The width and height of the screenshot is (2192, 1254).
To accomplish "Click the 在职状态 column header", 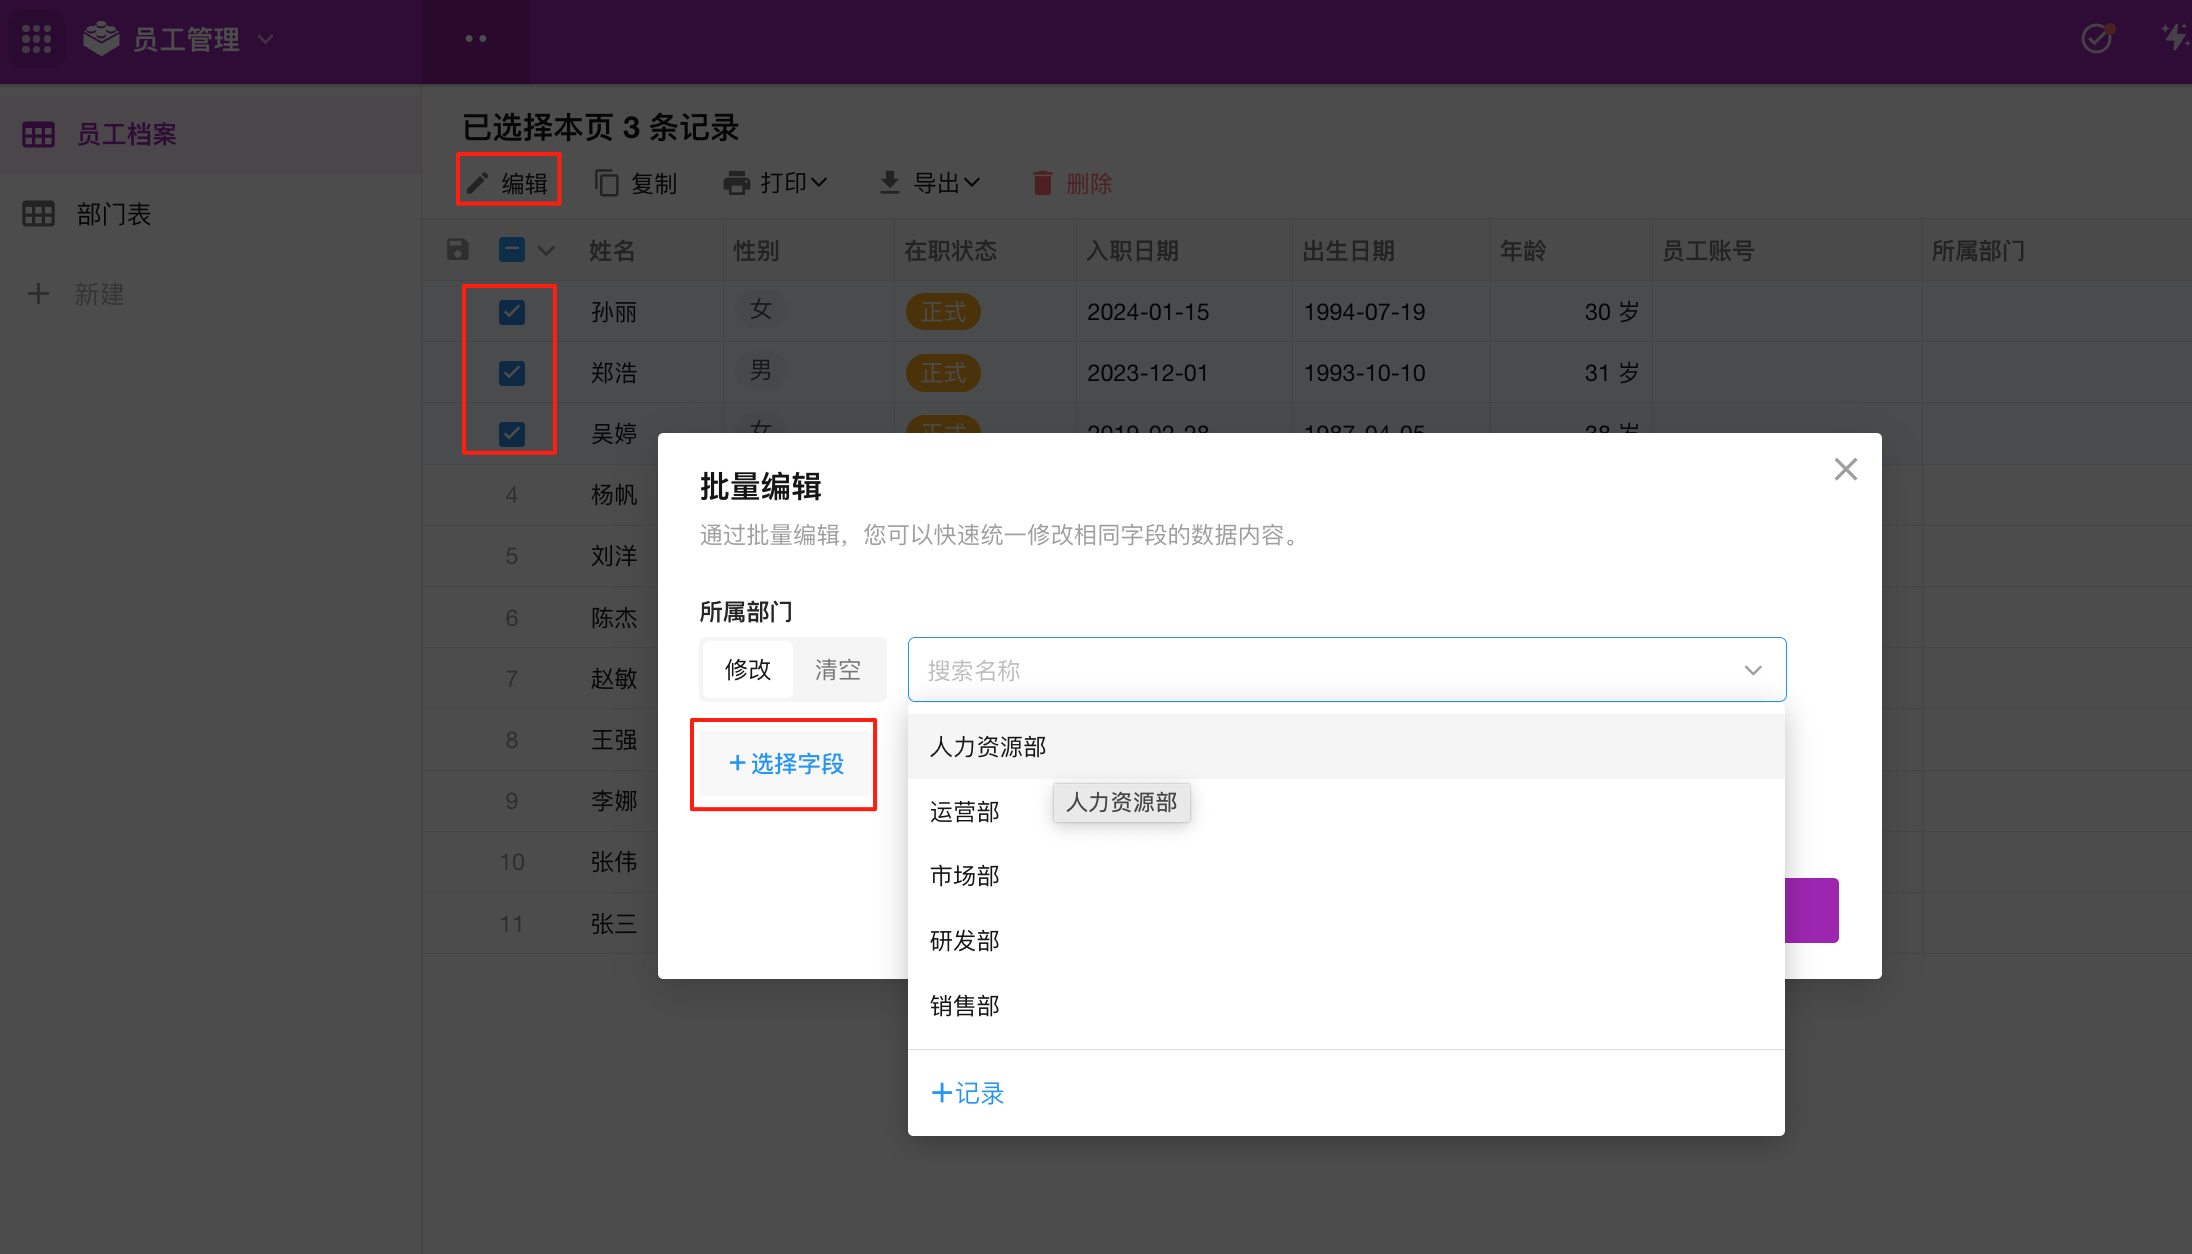I will coord(950,251).
